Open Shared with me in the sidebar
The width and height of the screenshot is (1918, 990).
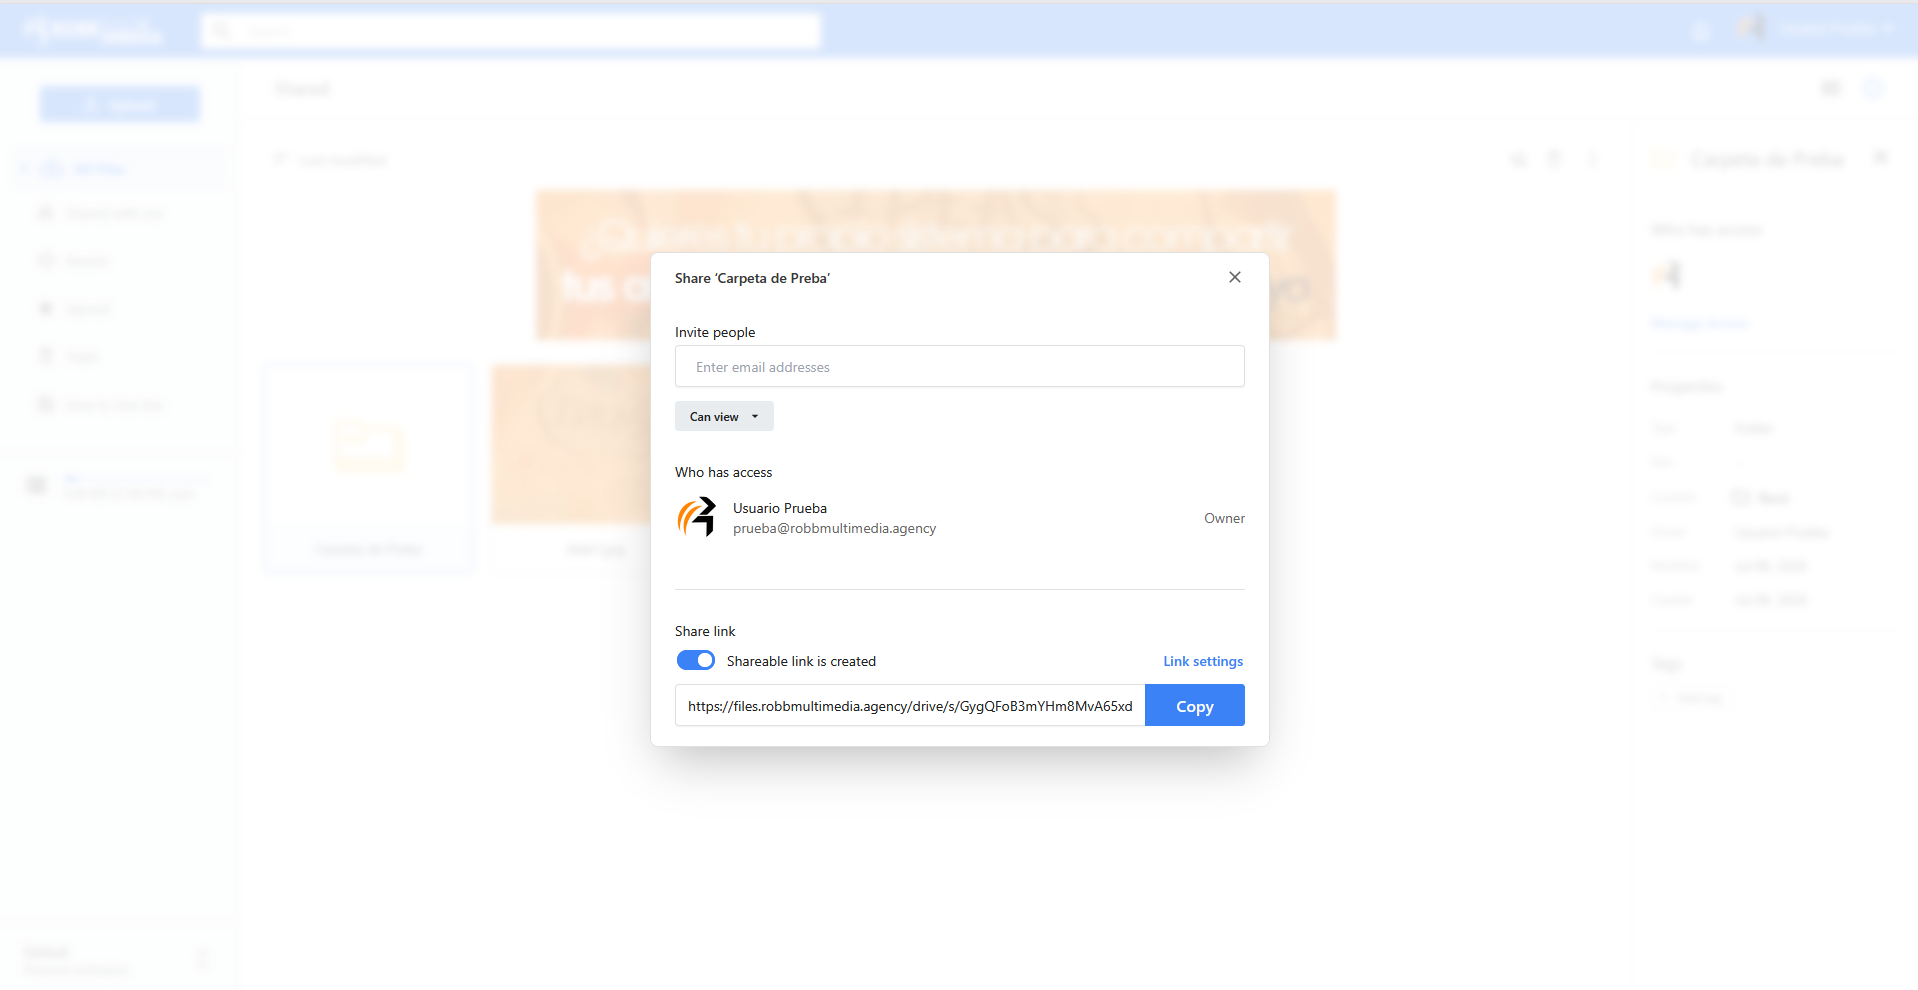click(x=113, y=213)
